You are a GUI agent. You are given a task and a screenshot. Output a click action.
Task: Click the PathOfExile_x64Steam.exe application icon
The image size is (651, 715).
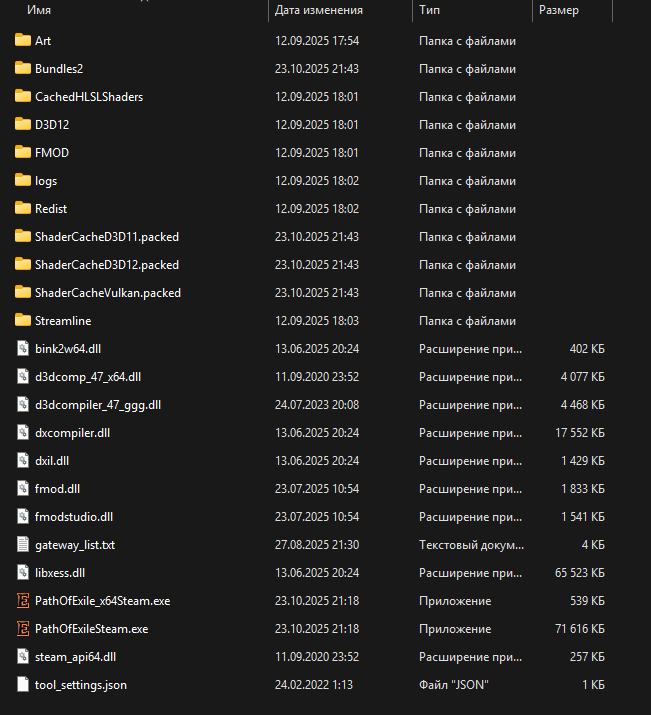(x=23, y=601)
